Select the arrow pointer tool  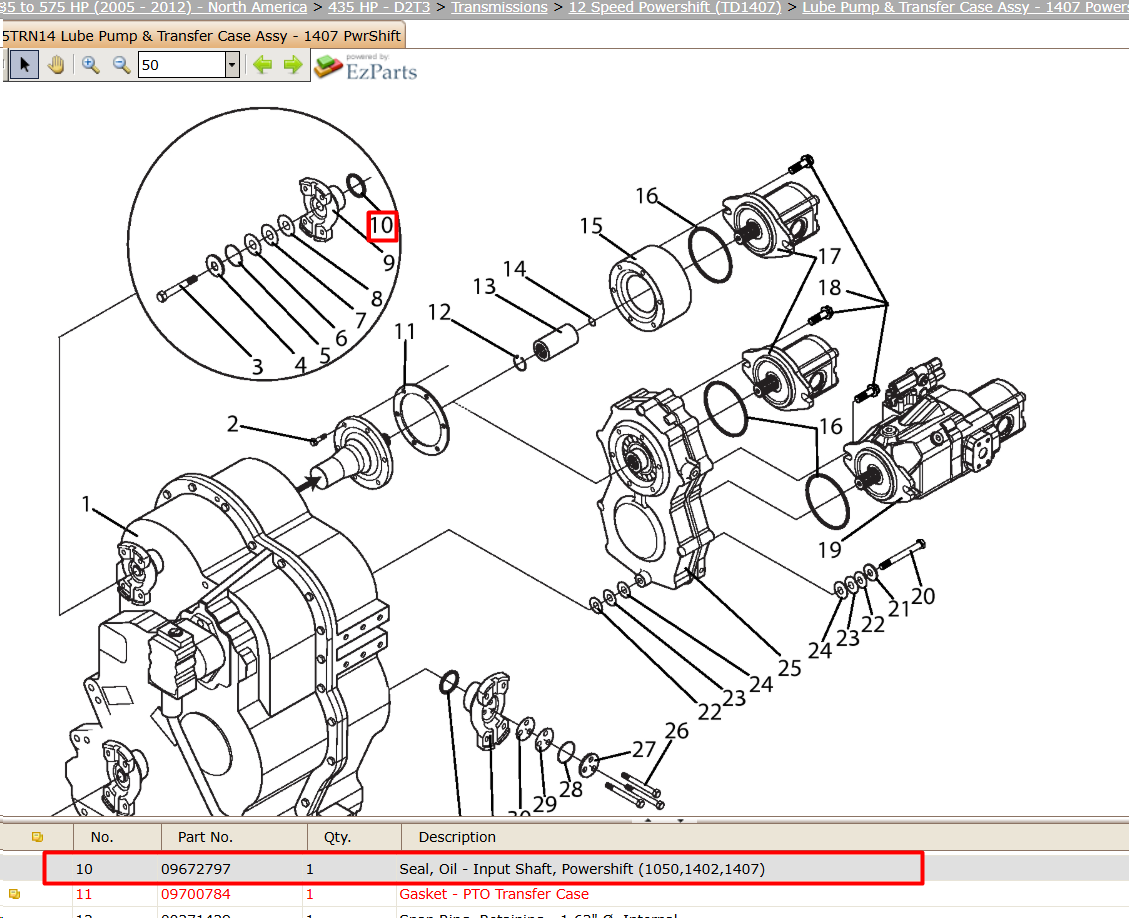pyautogui.click(x=24, y=65)
